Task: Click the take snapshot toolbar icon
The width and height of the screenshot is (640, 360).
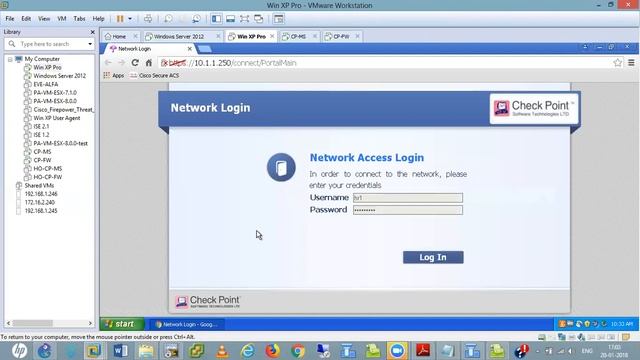Action: click(168, 19)
